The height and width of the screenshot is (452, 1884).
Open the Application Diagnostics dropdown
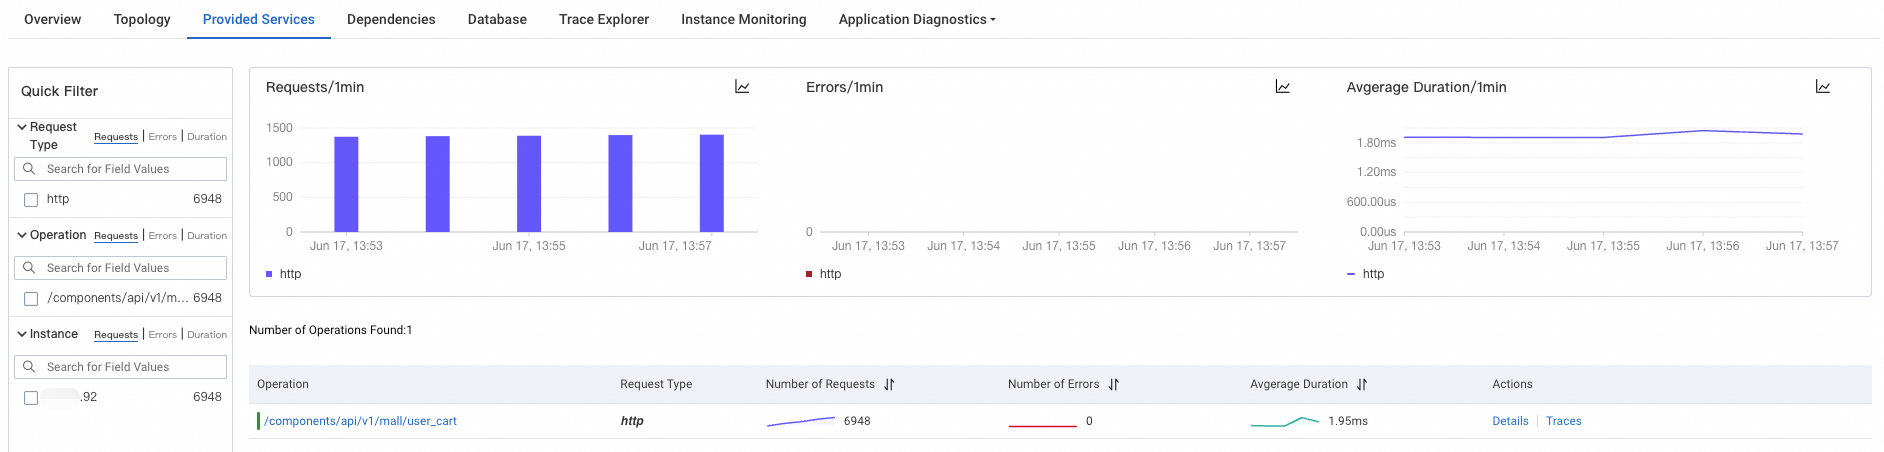[916, 19]
